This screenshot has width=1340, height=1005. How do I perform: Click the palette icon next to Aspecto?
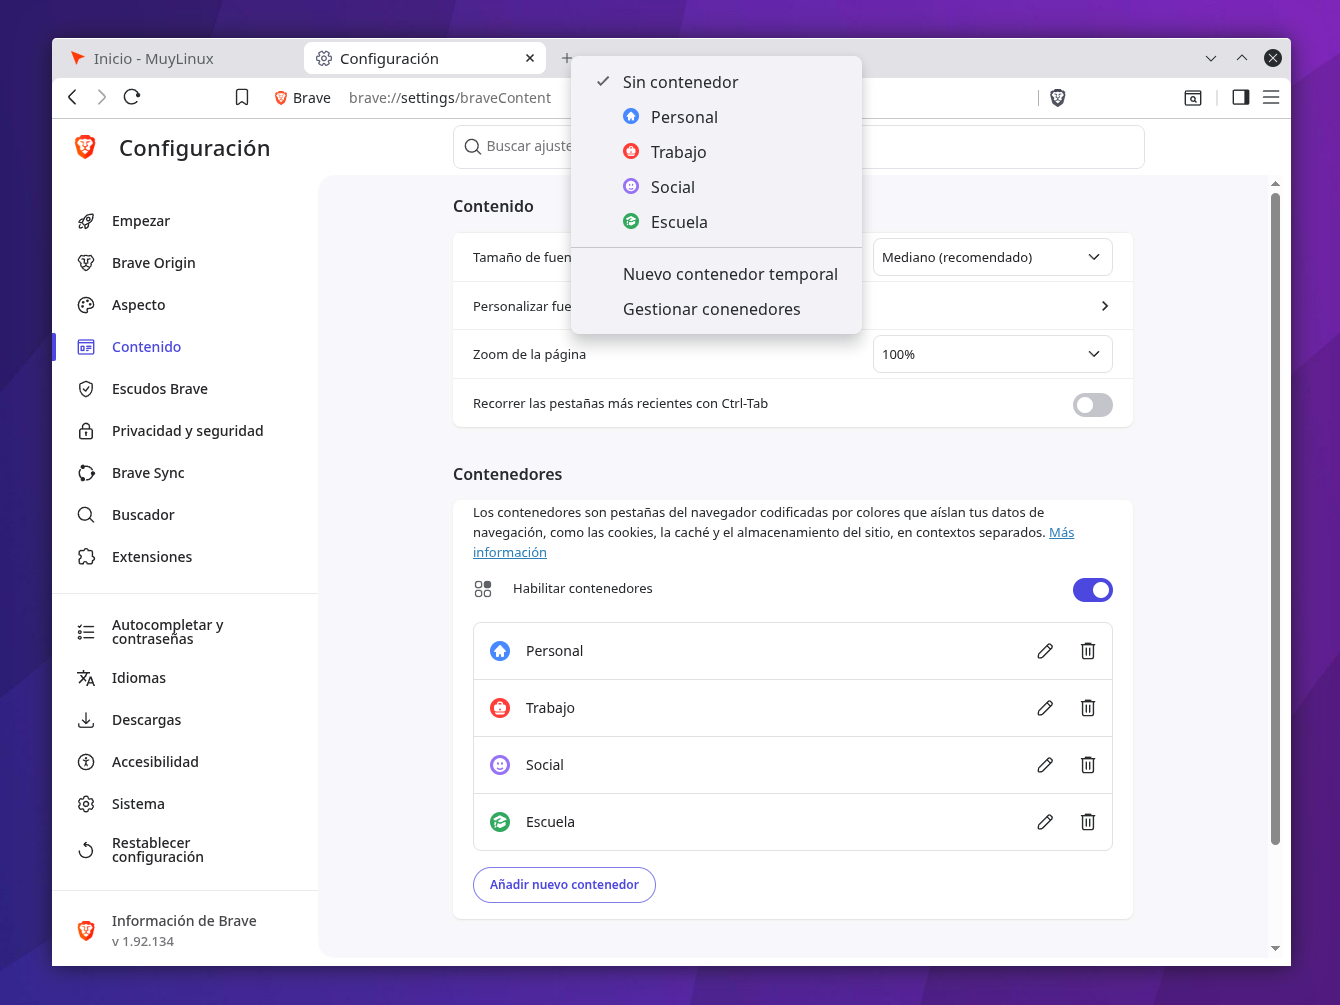(x=86, y=305)
